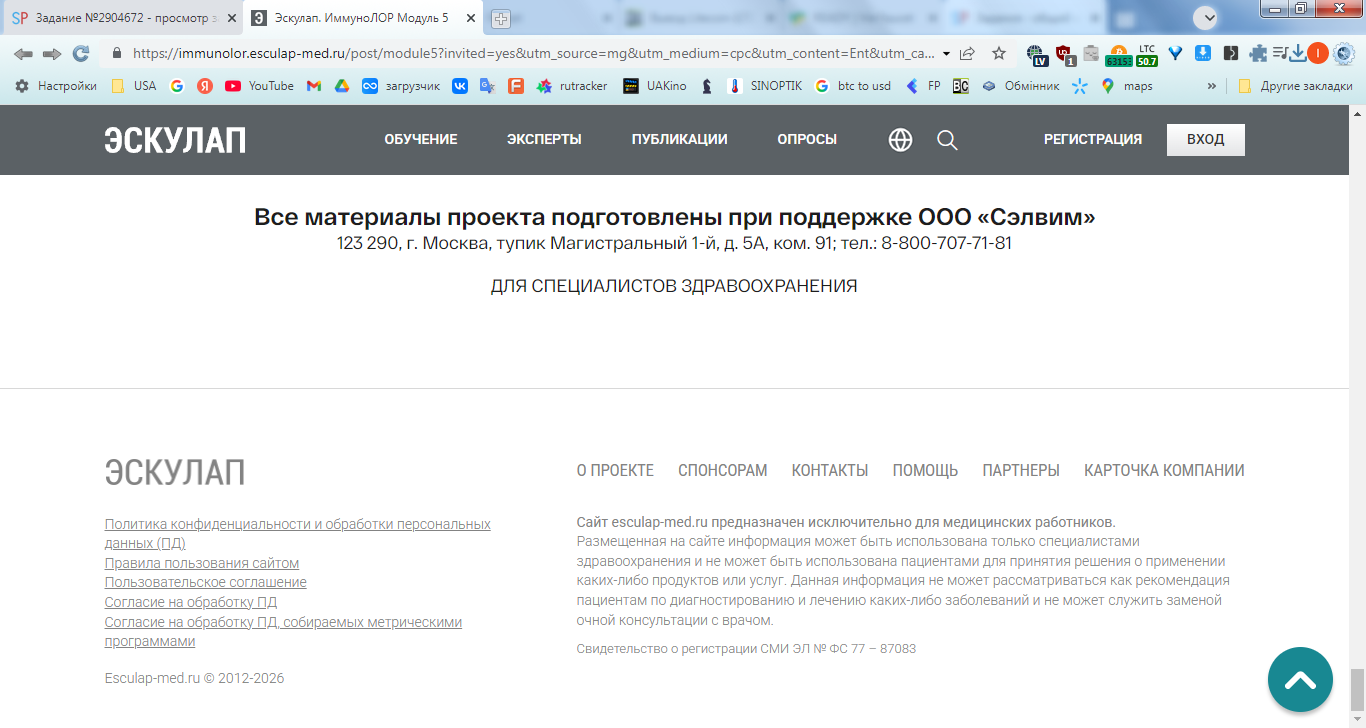Open the Google Drive bookmark icon
The height and width of the screenshot is (728, 1366).
click(342, 86)
